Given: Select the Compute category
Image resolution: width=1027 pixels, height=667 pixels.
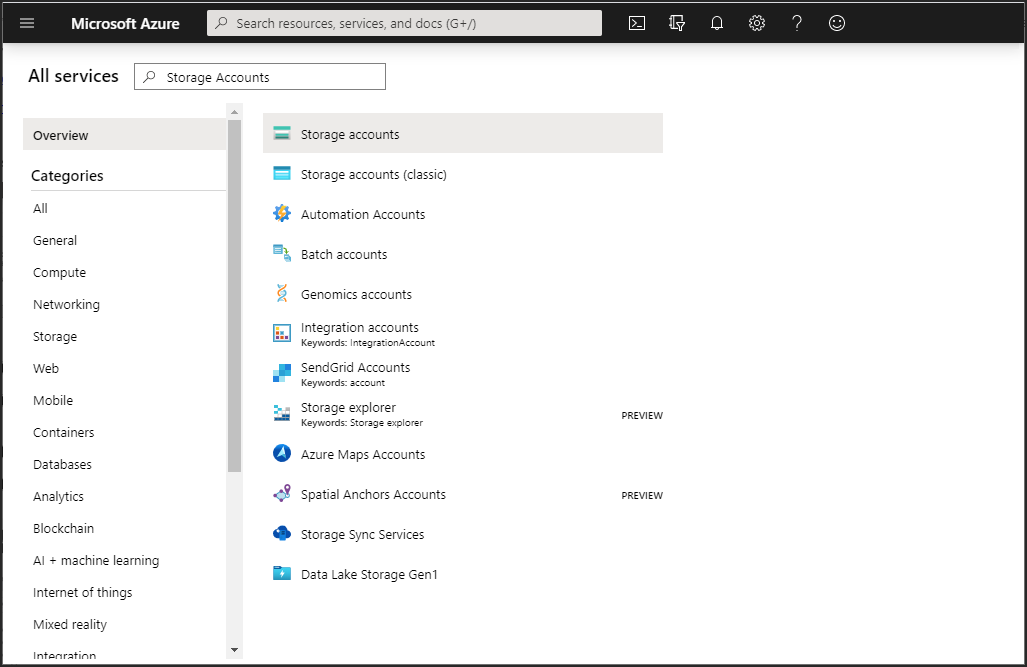Looking at the screenshot, I should click(x=60, y=273).
